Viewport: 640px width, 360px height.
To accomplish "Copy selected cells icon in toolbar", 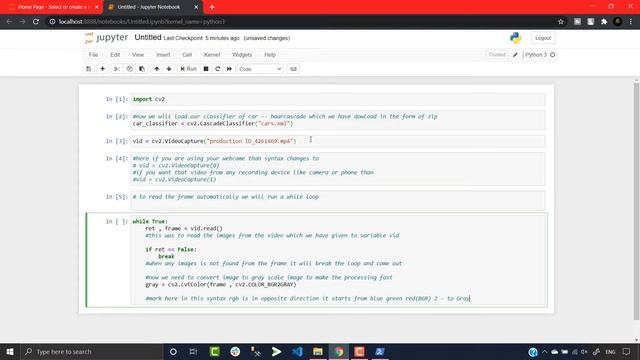I will coord(129,69).
